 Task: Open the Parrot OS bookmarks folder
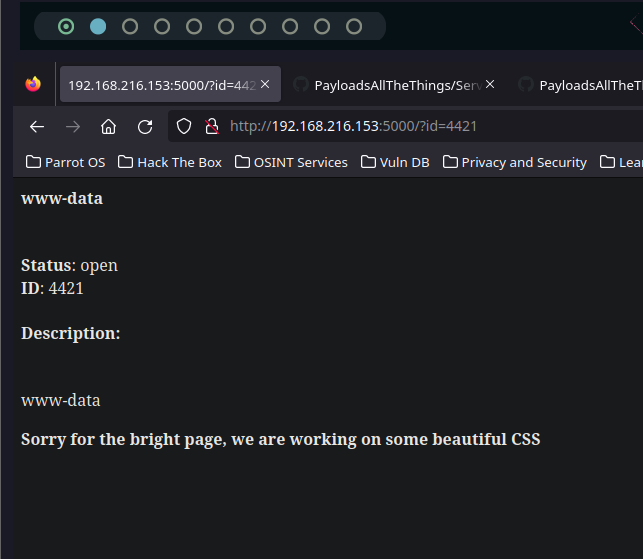click(65, 162)
